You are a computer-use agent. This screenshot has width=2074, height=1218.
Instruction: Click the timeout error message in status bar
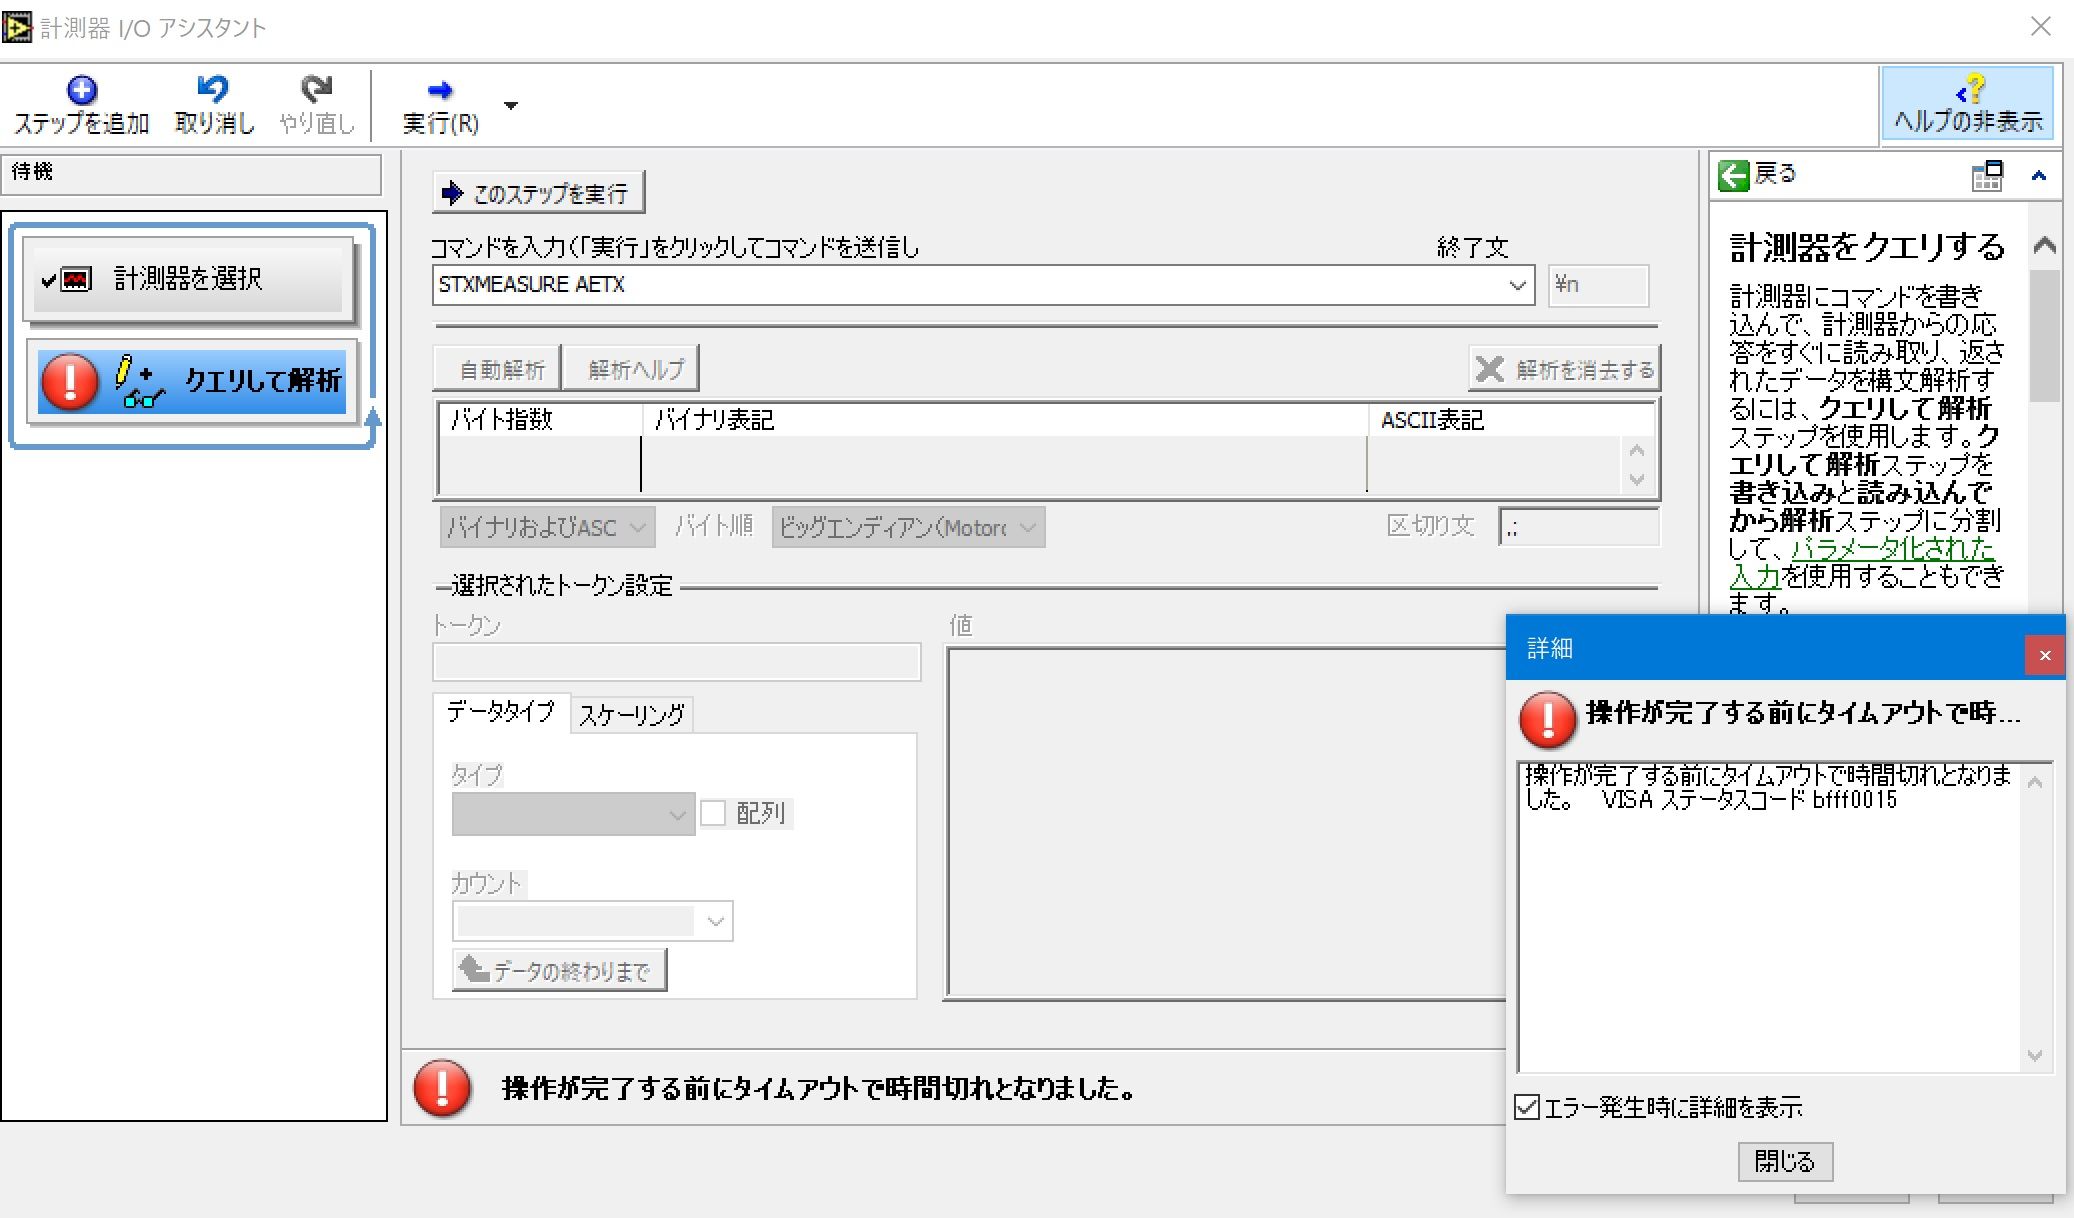818,1089
